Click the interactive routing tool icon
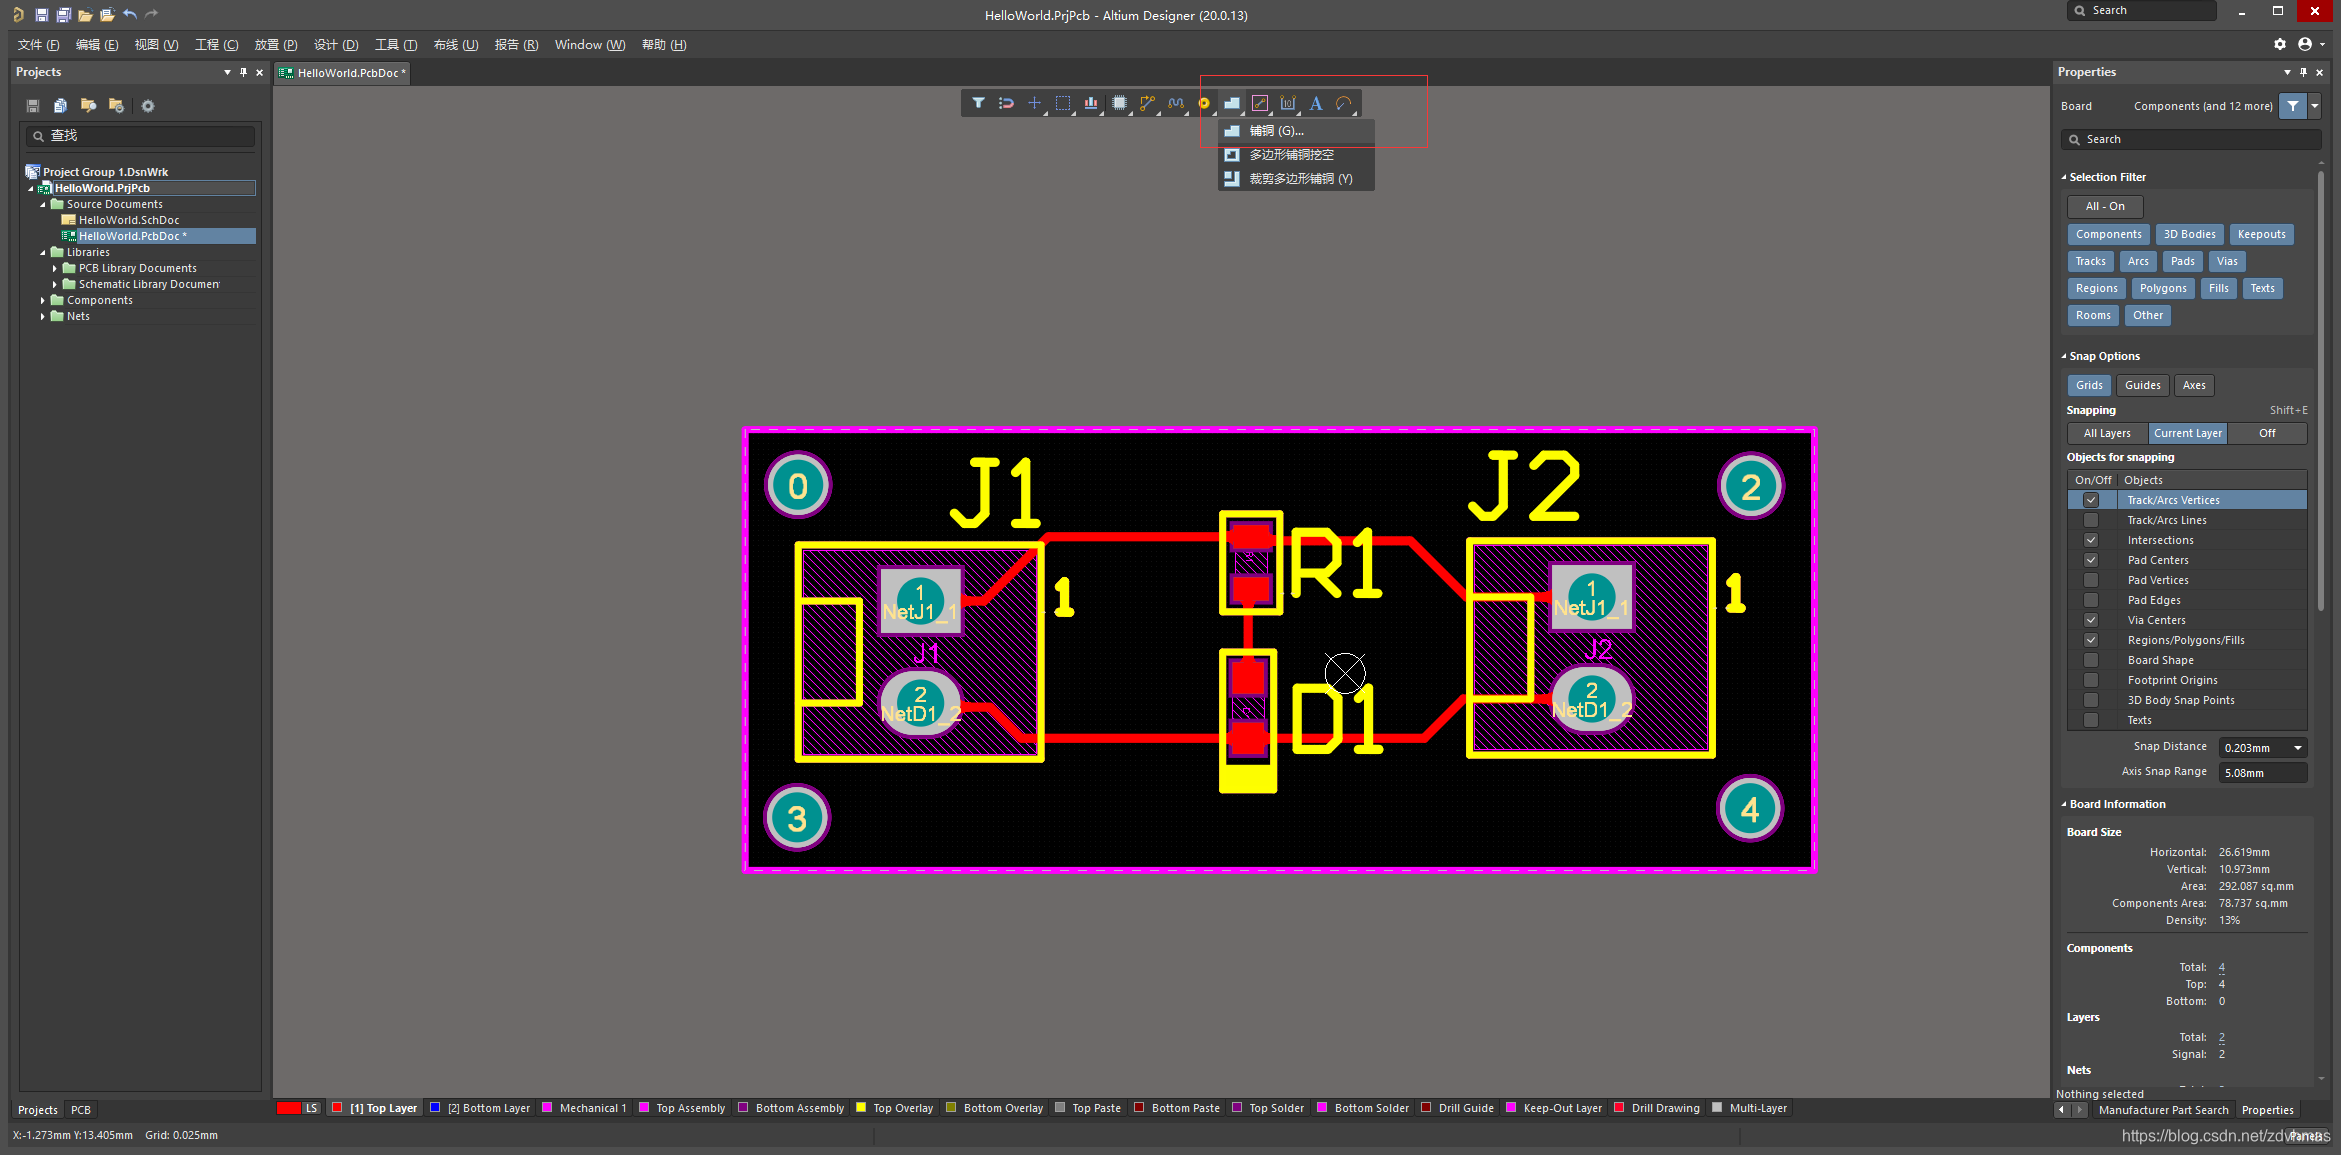The height and width of the screenshot is (1155, 2341). [1148, 103]
